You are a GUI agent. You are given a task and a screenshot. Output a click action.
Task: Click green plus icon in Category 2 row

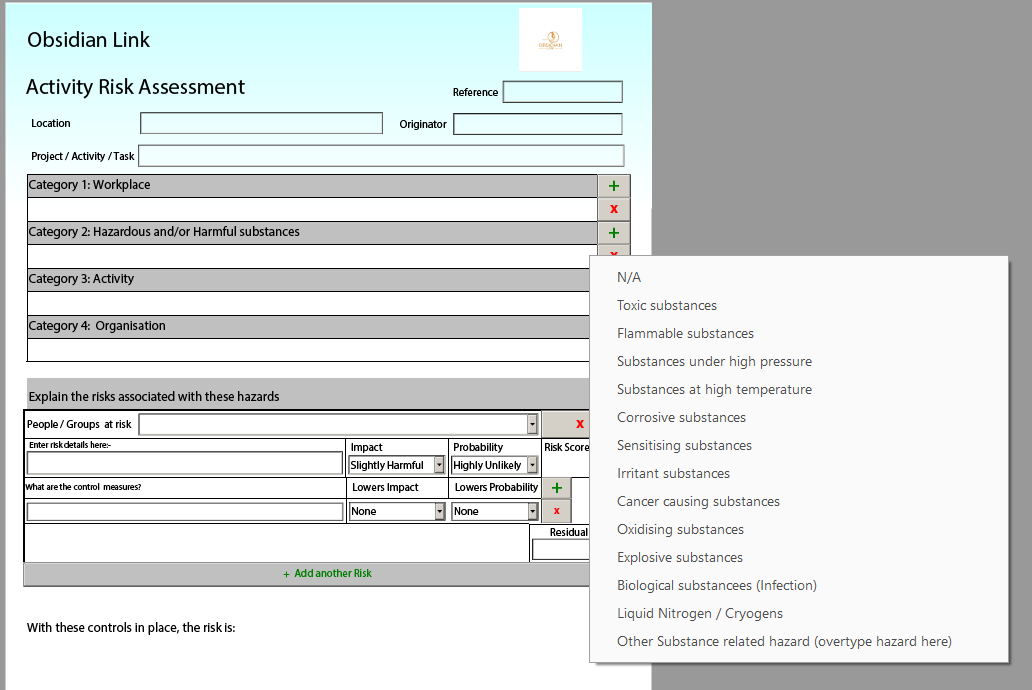(x=613, y=233)
